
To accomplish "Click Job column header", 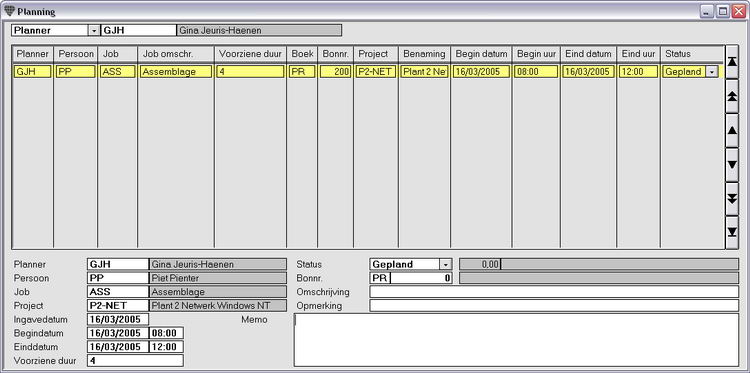I will tap(118, 54).
